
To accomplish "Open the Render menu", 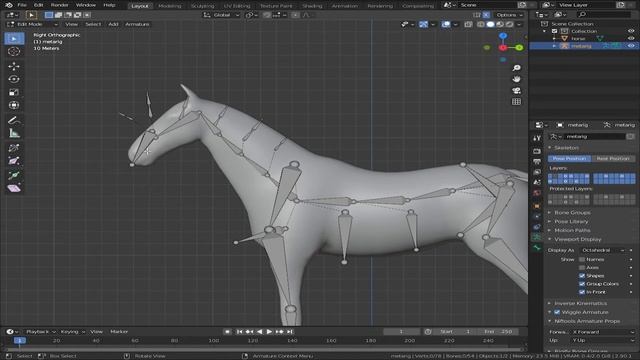I will 60,5.
